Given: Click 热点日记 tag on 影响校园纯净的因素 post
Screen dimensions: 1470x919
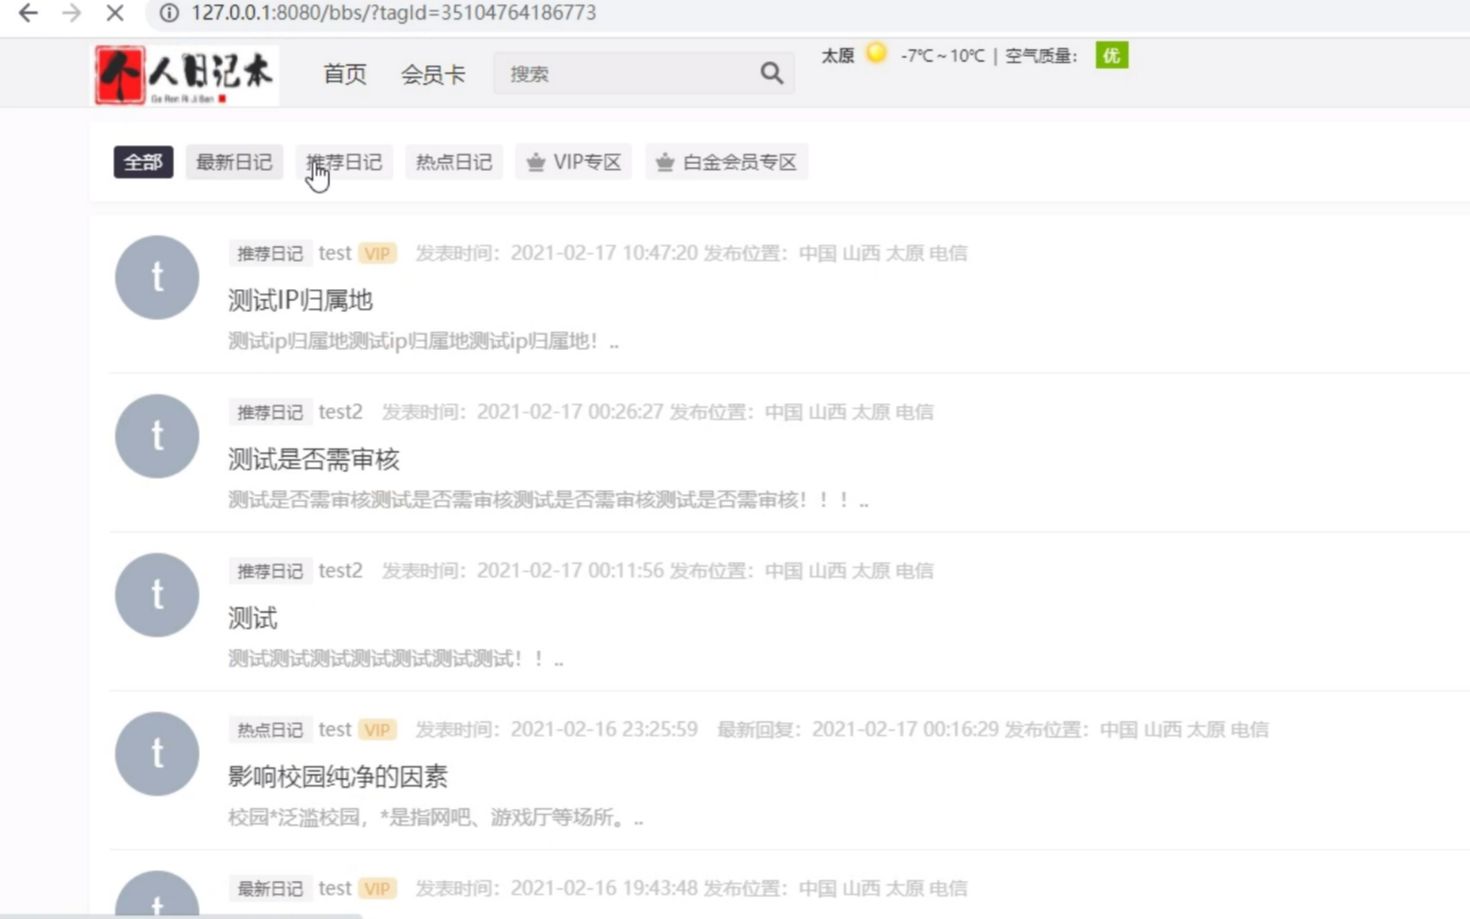Looking at the screenshot, I should (270, 730).
